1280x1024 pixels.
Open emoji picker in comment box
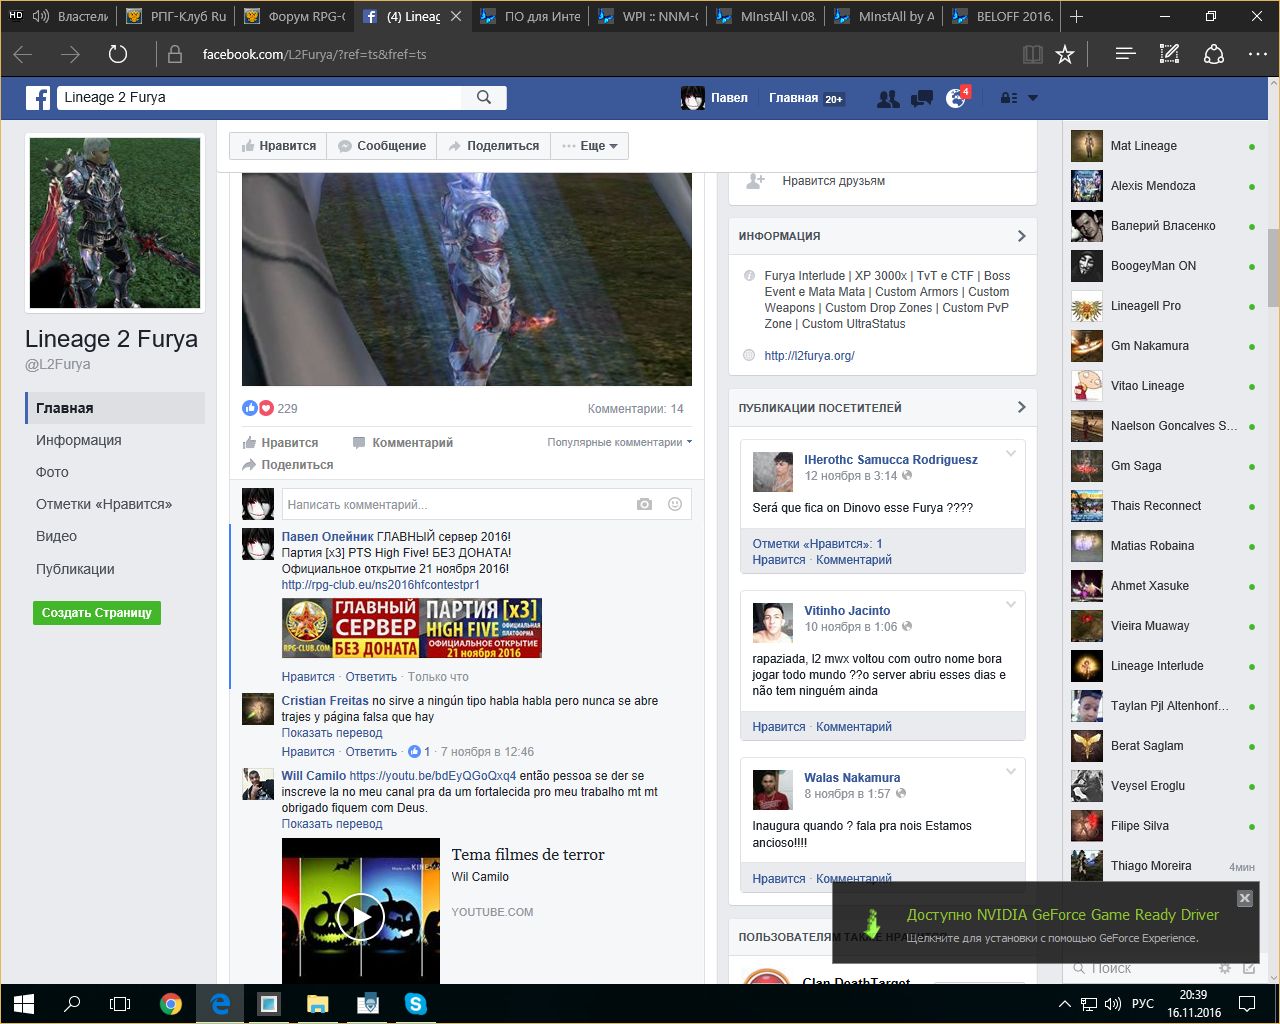(x=675, y=505)
